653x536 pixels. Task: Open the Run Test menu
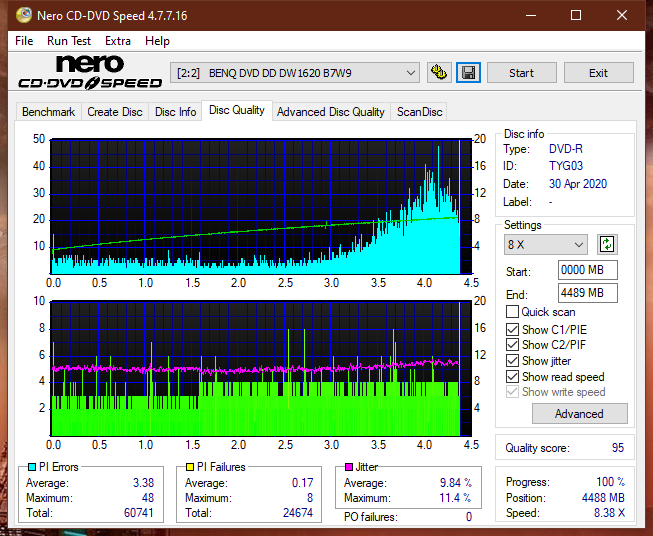pyautogui.click(x=69, y=41)
